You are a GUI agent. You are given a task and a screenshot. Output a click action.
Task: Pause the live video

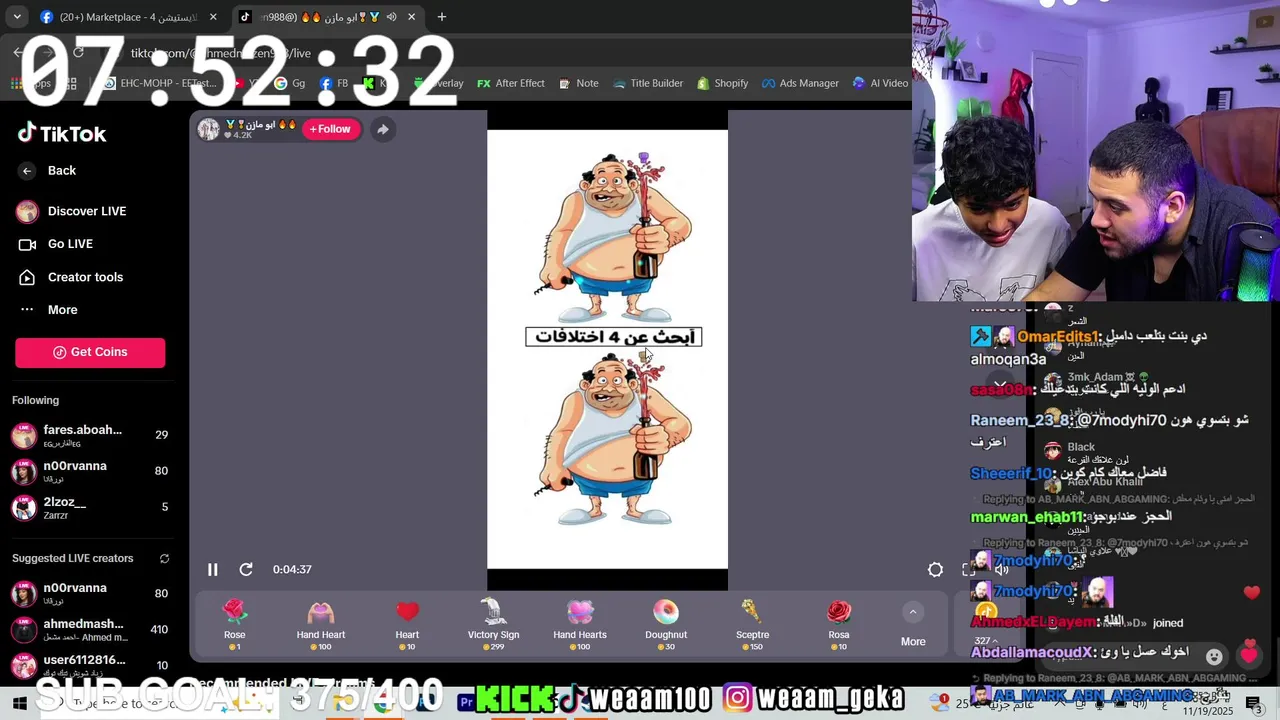pyautogui.click(x=212, y=569)
